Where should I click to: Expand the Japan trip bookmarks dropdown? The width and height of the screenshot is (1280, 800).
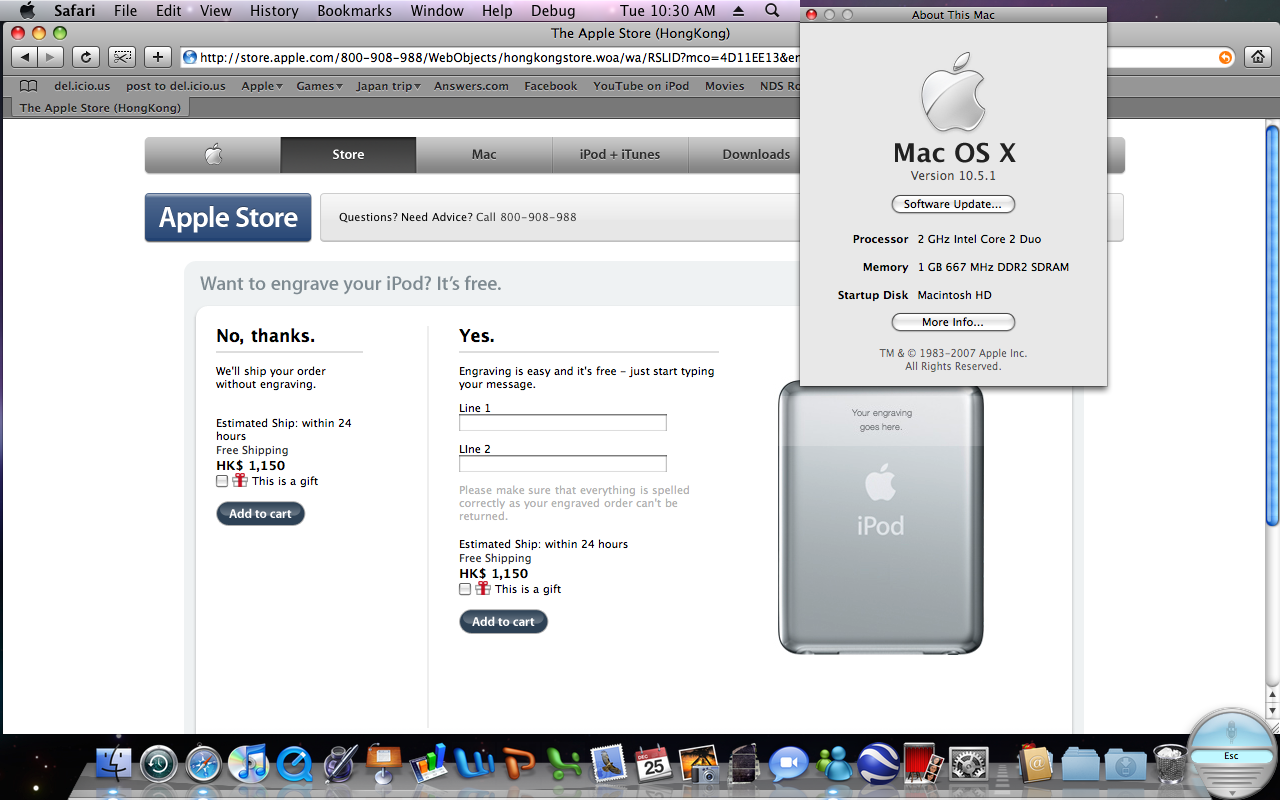click(x=388, y=86)
